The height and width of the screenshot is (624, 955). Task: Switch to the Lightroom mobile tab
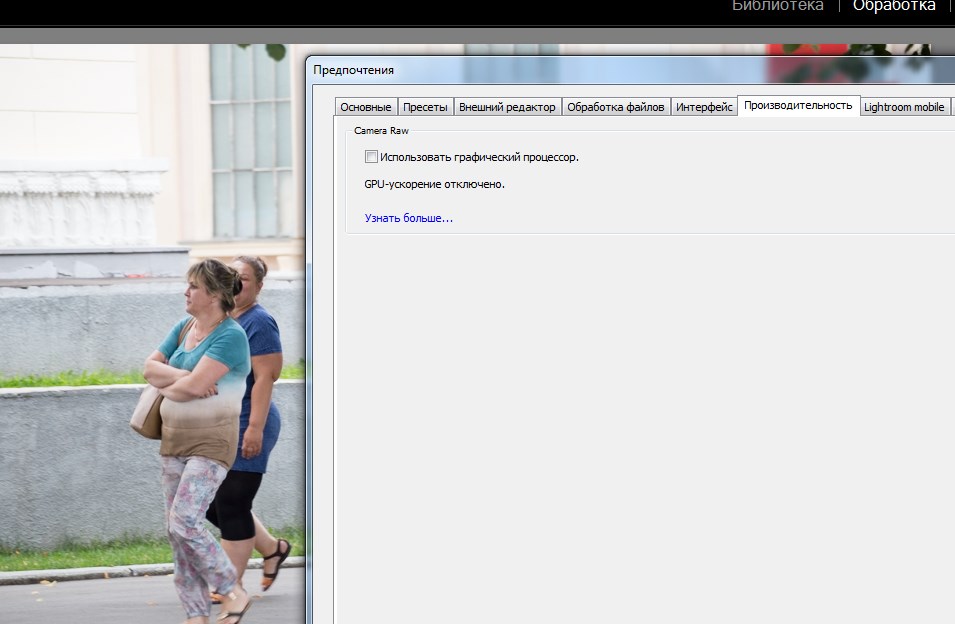point(904,107)
